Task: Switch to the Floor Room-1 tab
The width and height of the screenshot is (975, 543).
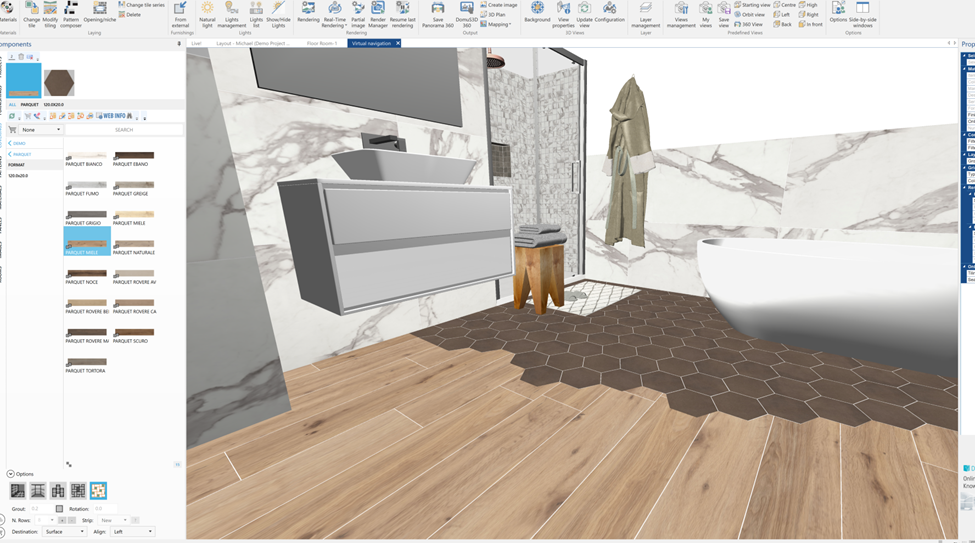Action: (x=321, y=44)
